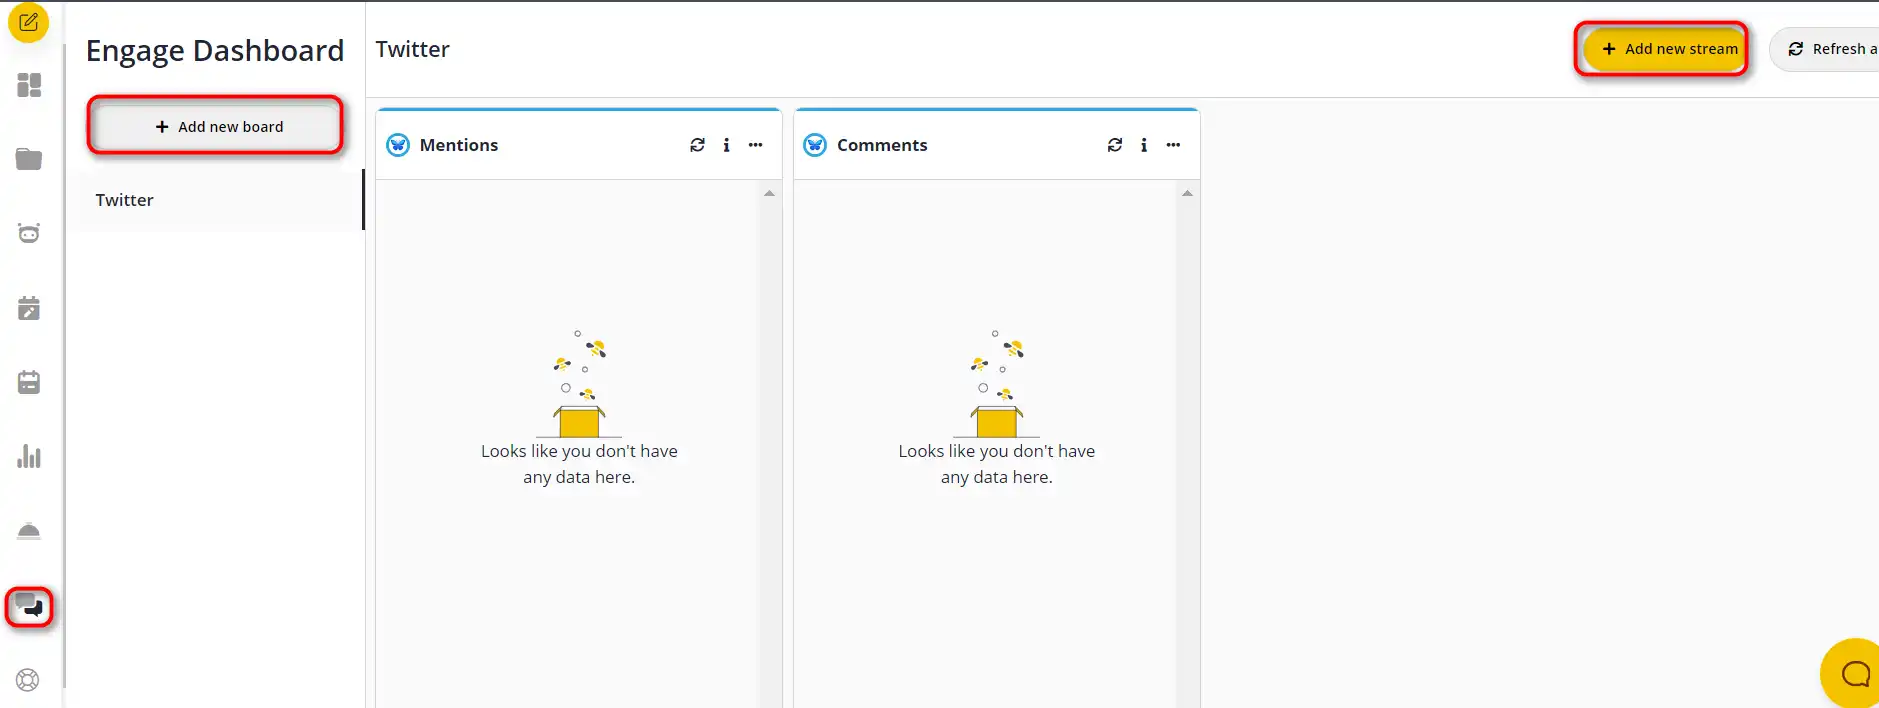The width and height of the screenshot is (1879, 708).
Task: Click the Comments stream title
Action: 882,145
